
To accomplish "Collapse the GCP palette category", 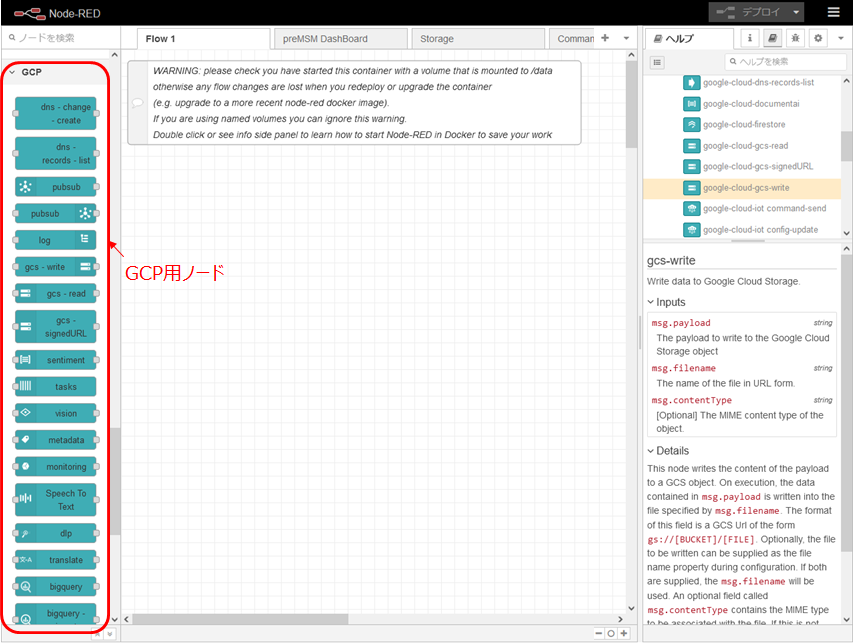I will pyautogui.click(x=12, y=72).
